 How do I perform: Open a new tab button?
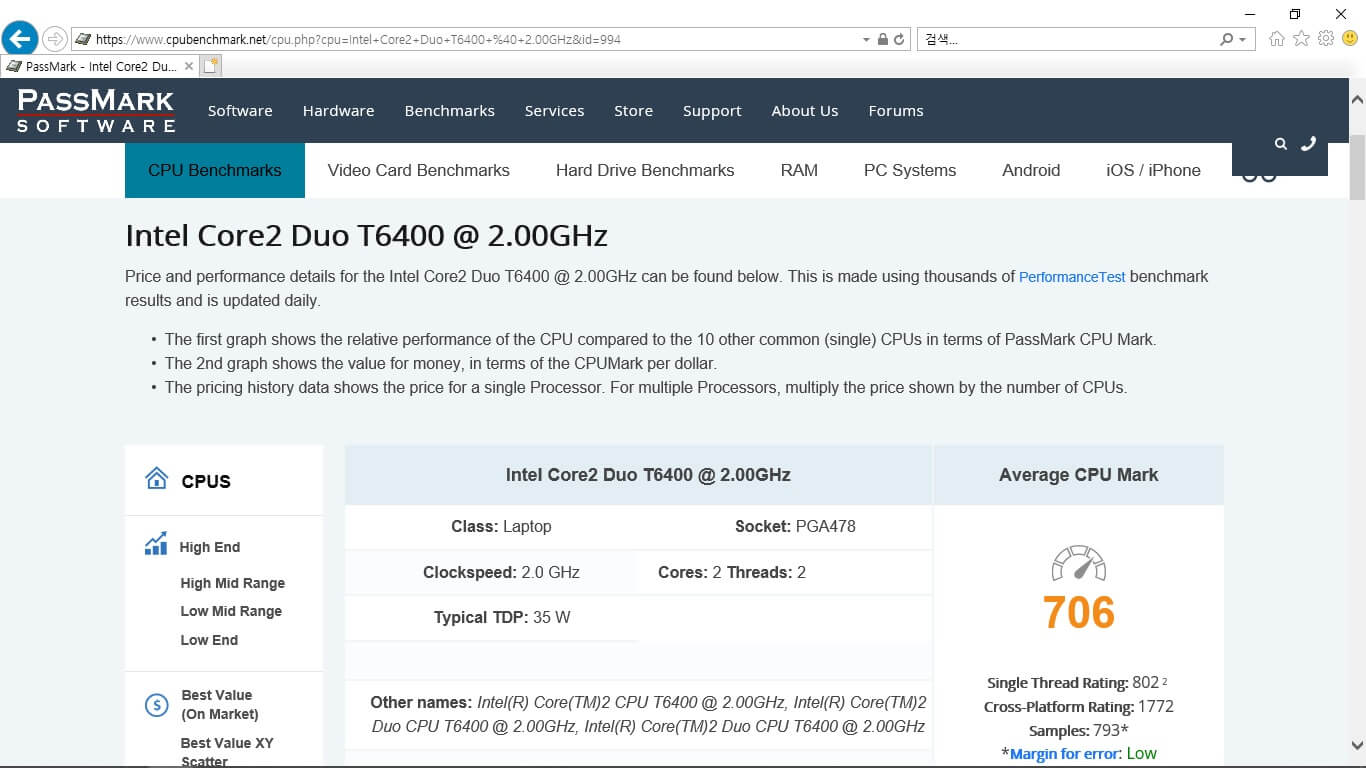(x=210, y=66)
